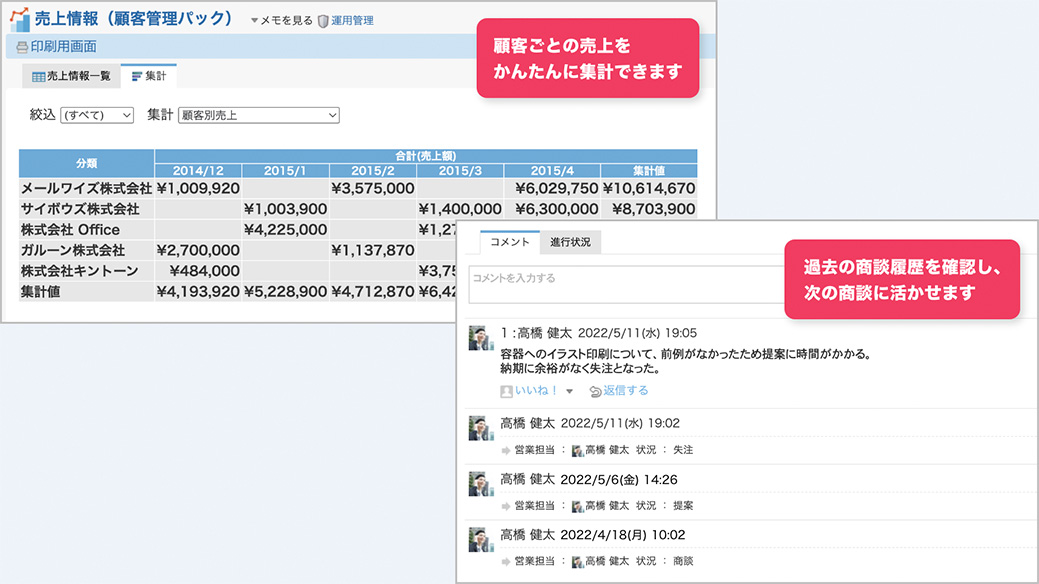
Task: Open the 集計 顧客別売上 dropdown
Action: pyautogui.click(x=258, y=115)
